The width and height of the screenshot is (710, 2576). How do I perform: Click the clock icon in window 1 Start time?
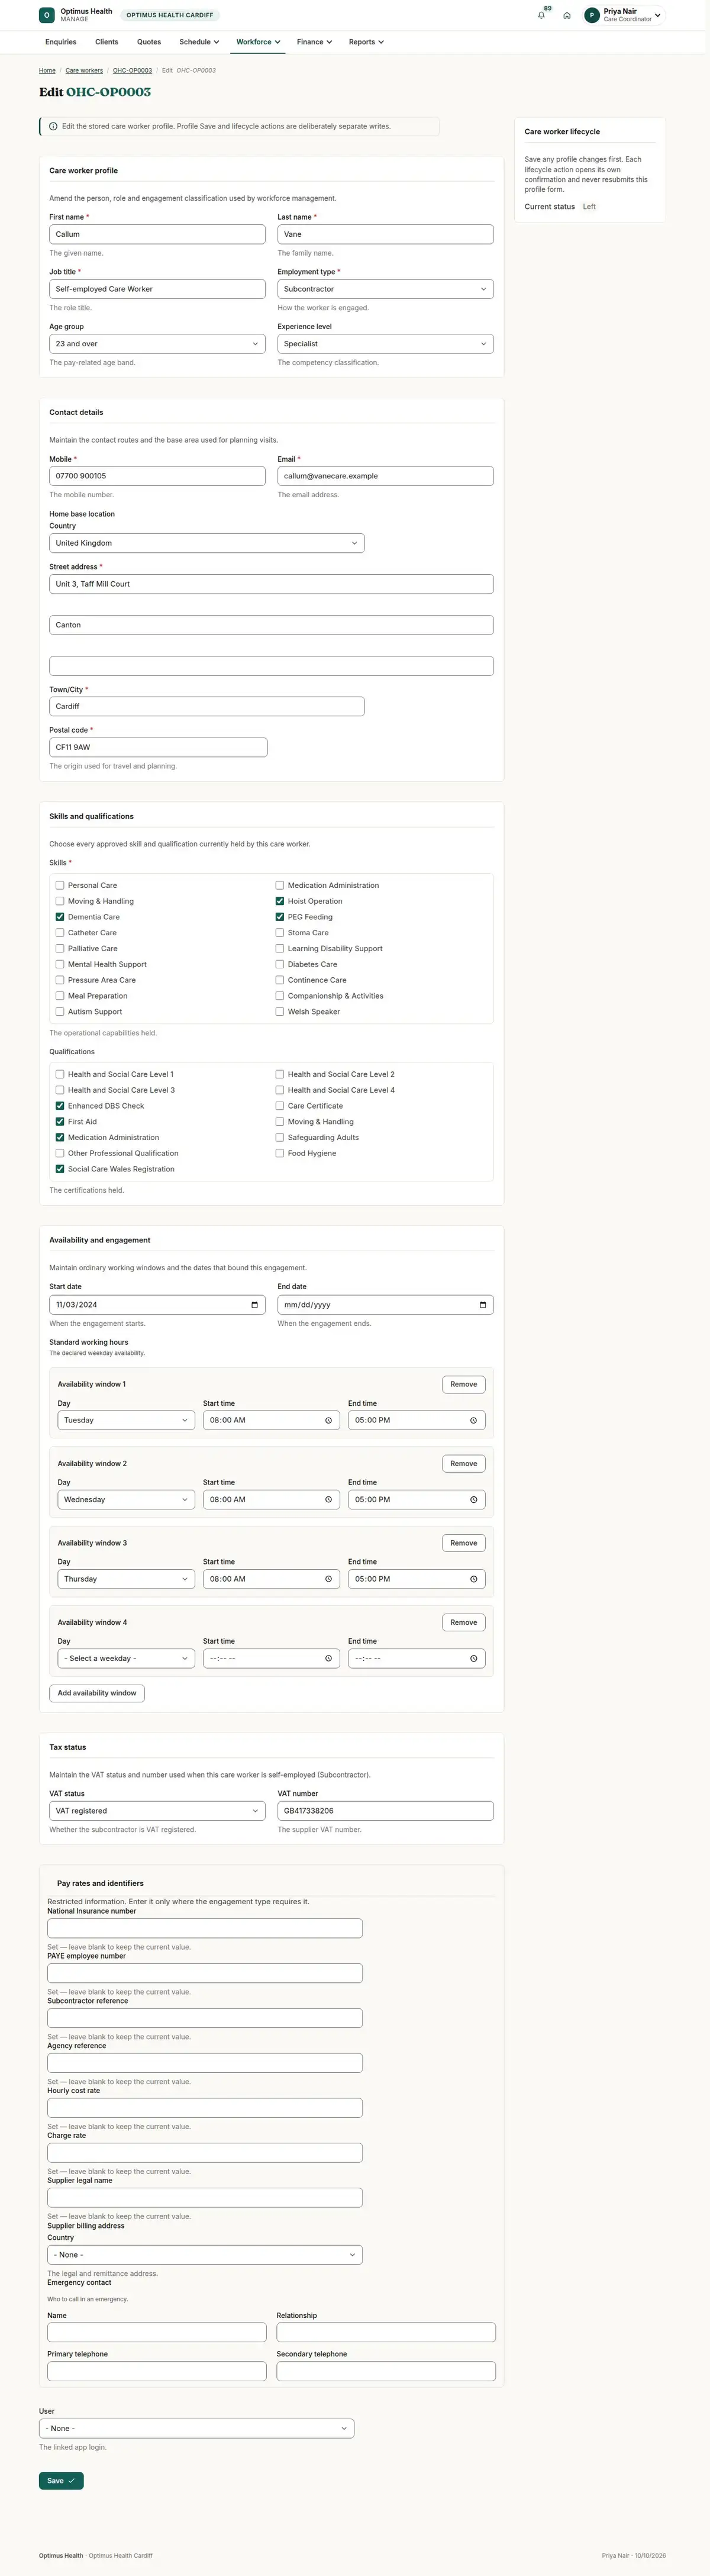[328, 1420]
